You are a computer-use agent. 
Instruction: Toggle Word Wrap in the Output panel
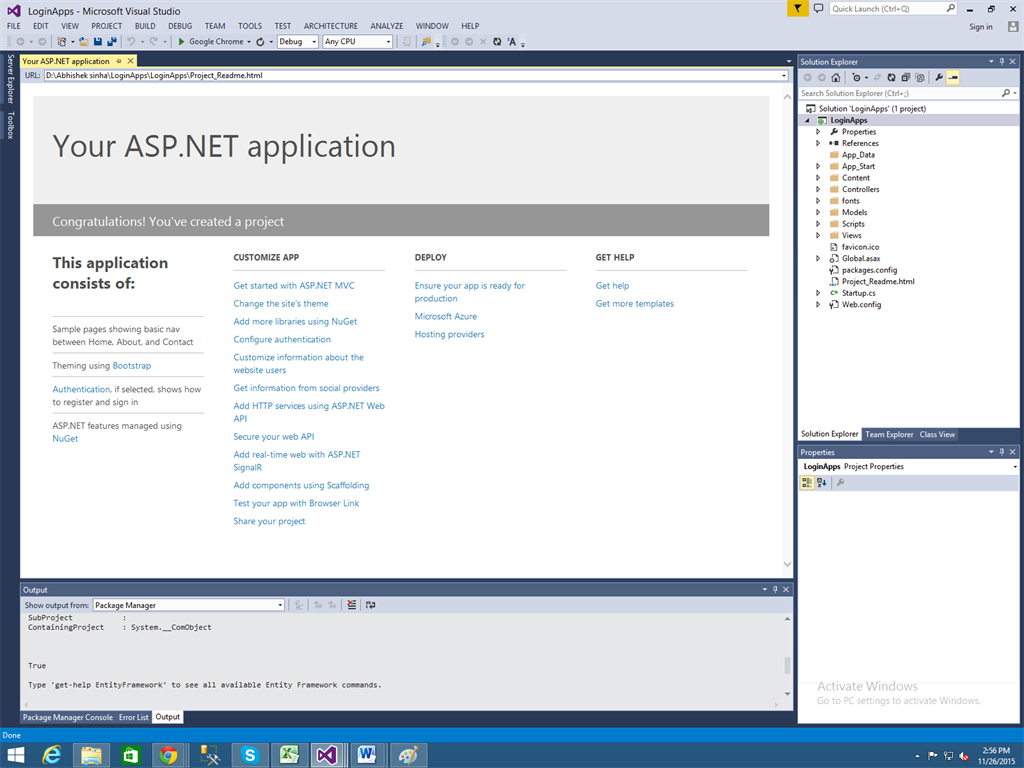tap(370, 605)
